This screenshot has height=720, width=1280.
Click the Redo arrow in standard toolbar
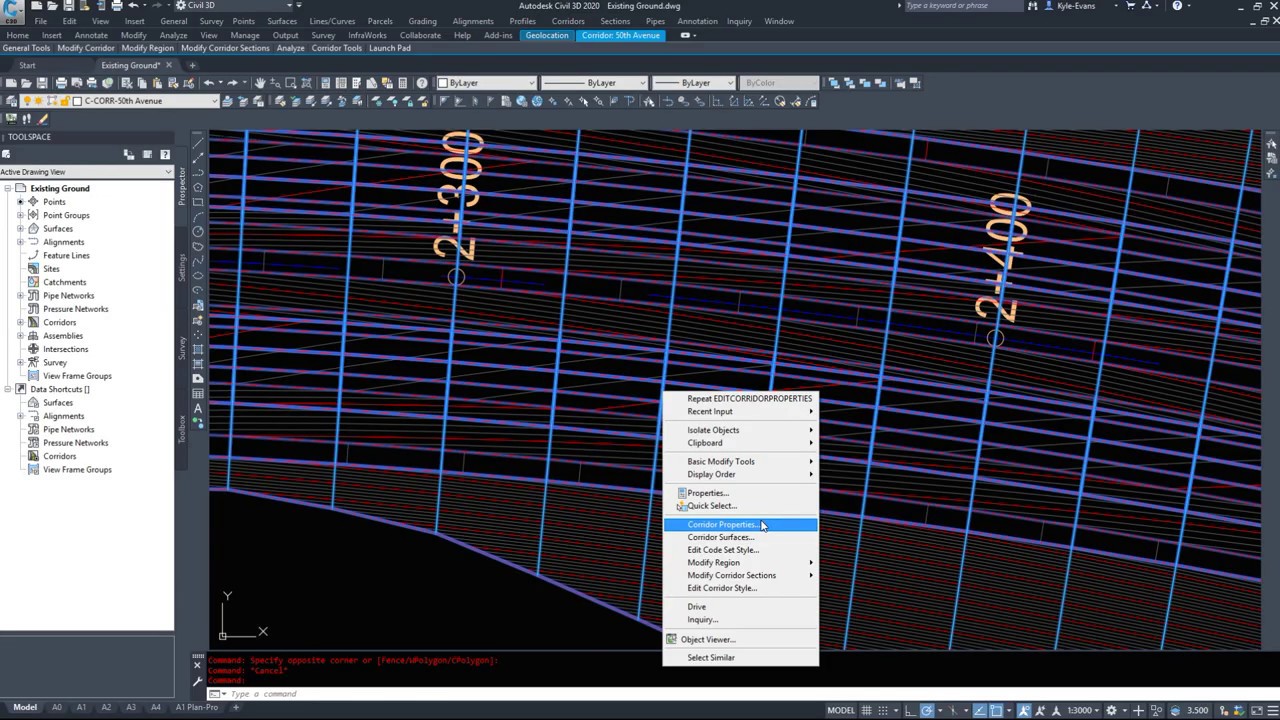233,83
